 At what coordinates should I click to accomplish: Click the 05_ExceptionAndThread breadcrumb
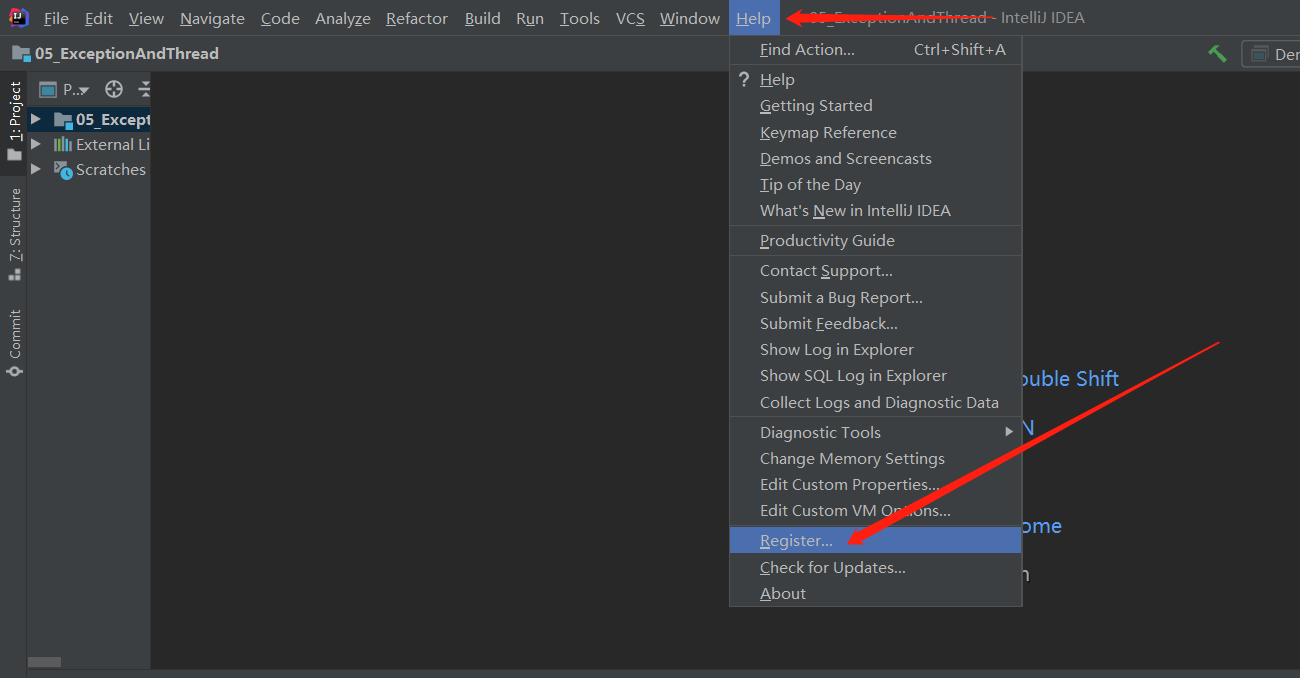[126, 53]
